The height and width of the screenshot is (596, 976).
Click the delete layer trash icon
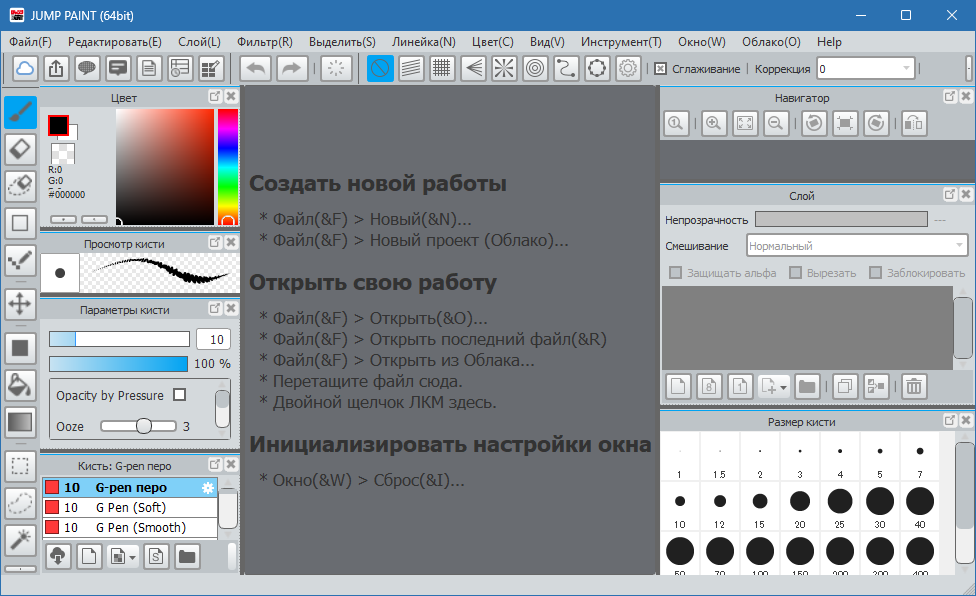pos(914,386)
